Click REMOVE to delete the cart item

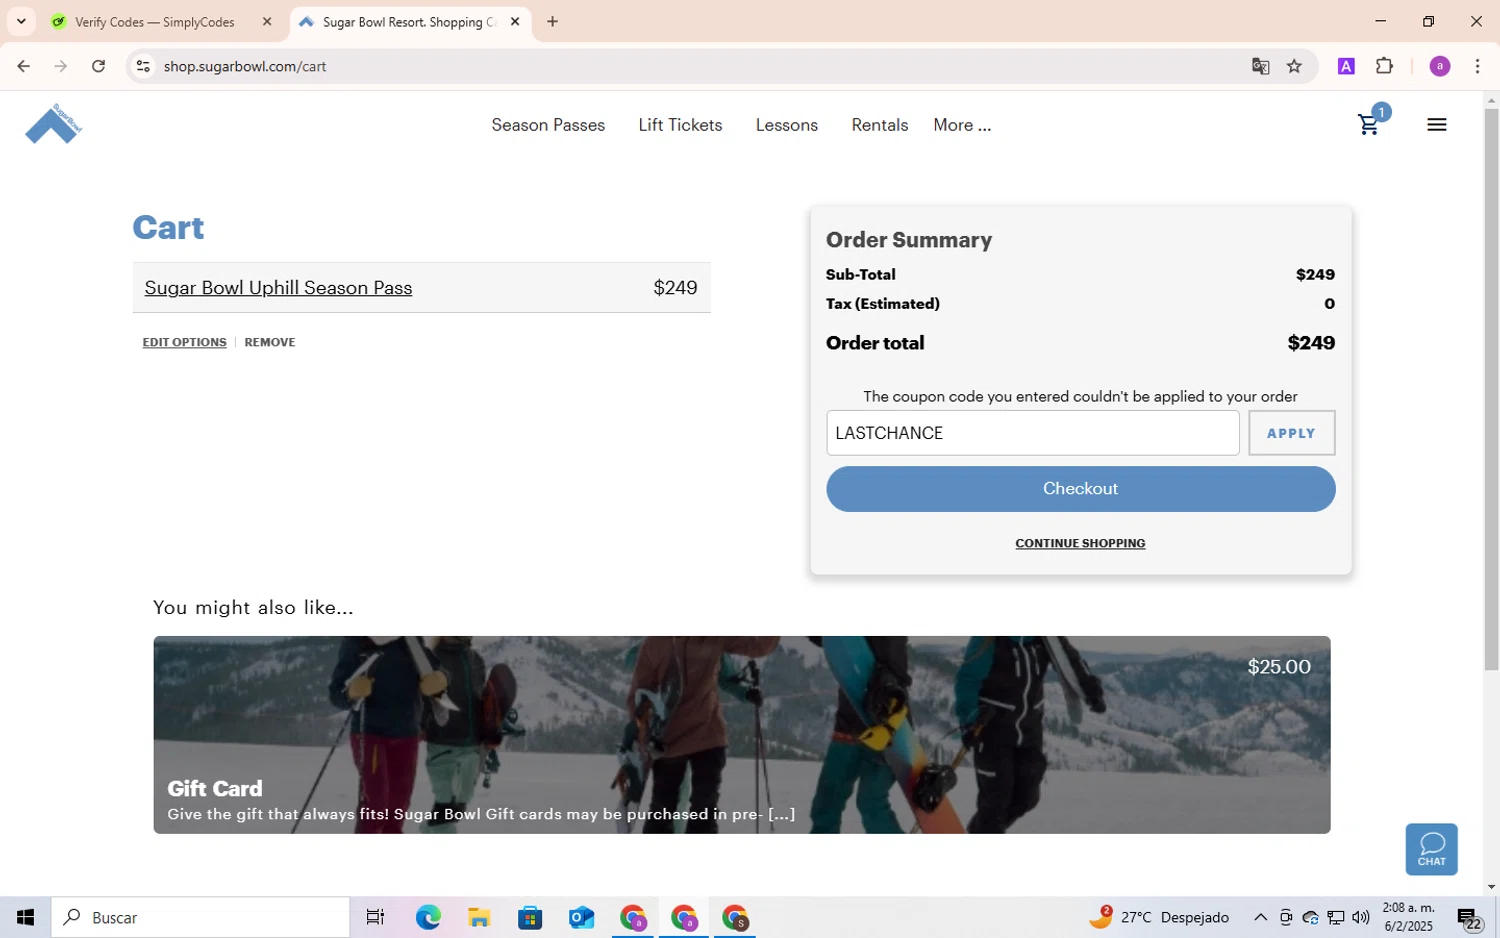pyautogui.click(x=270, y=342)
